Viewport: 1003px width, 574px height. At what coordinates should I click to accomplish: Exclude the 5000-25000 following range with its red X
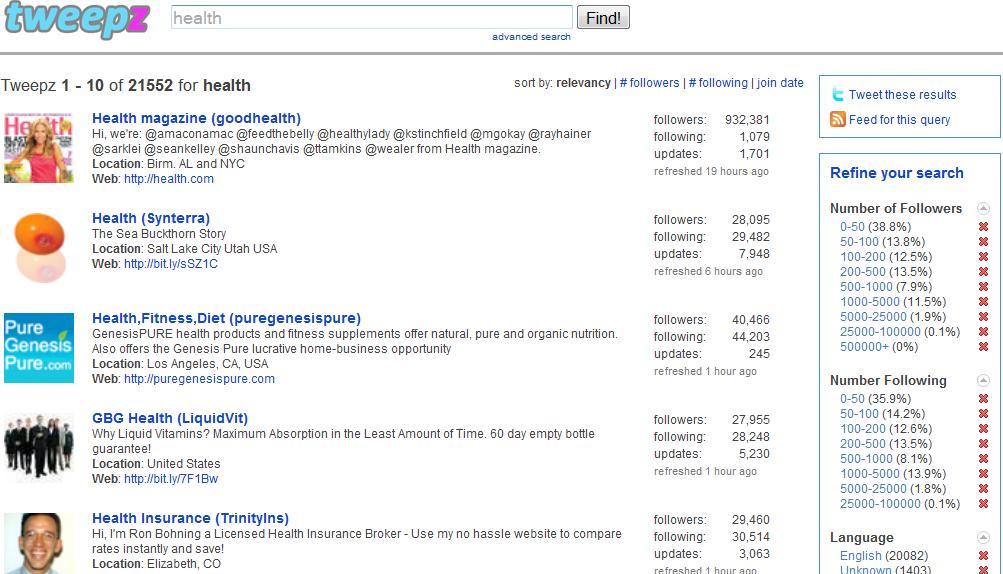983,489
